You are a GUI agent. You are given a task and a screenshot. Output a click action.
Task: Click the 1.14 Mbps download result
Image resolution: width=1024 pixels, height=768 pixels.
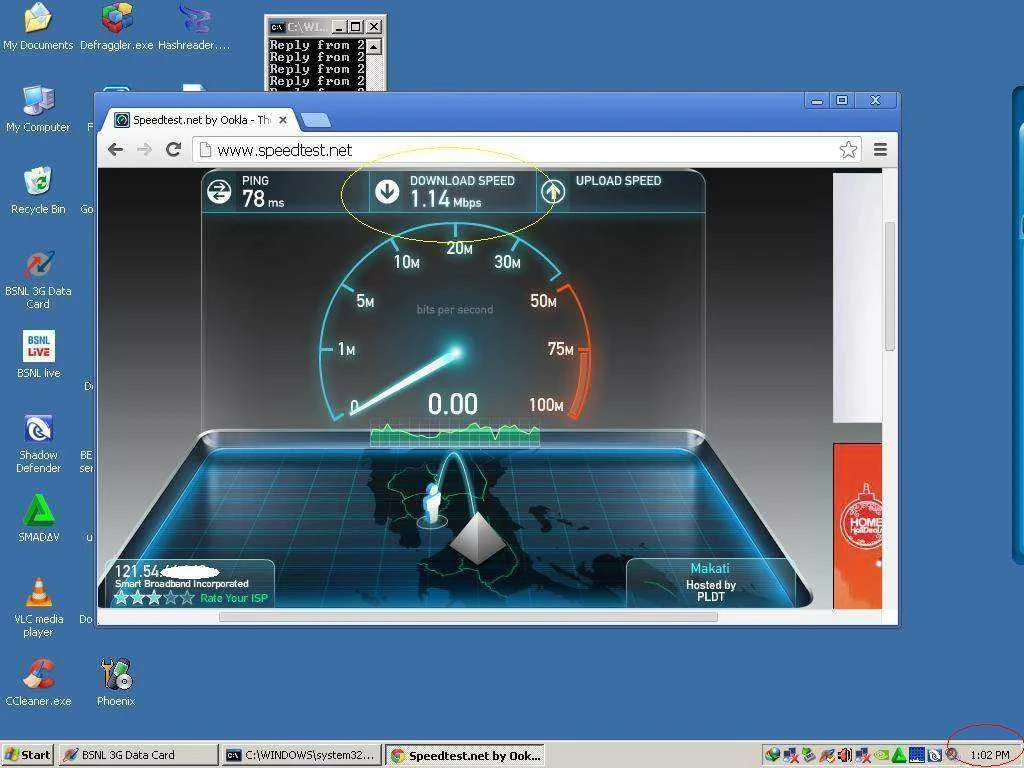(x=446, y=199)
